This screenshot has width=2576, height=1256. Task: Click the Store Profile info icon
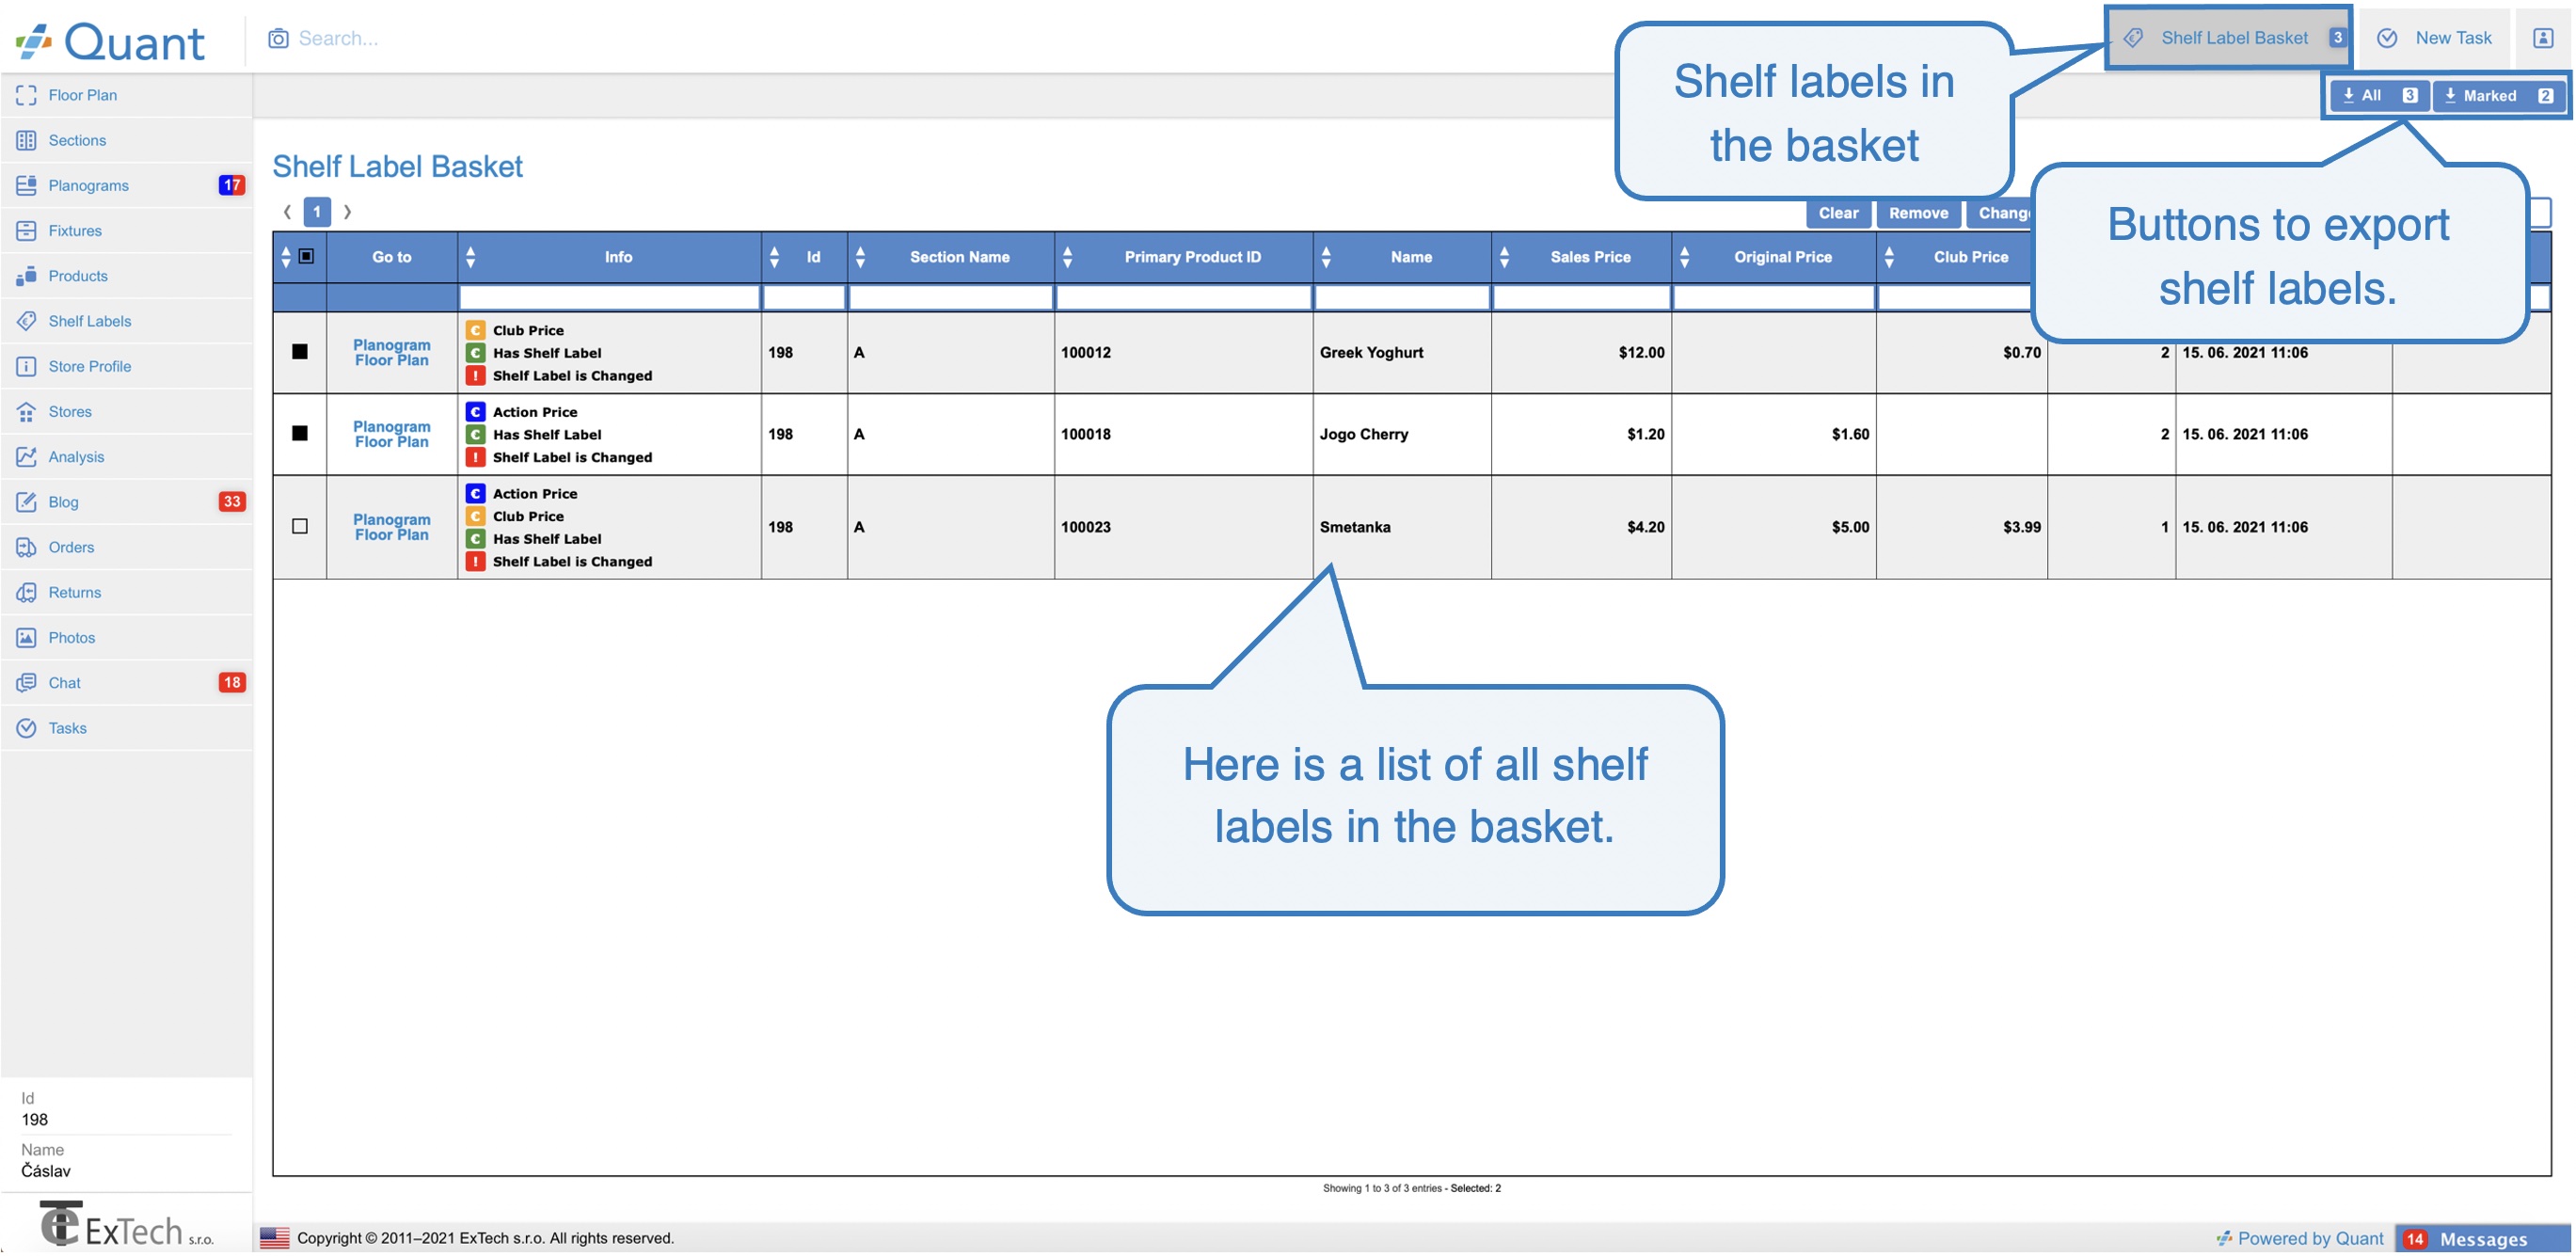point(26,366)
